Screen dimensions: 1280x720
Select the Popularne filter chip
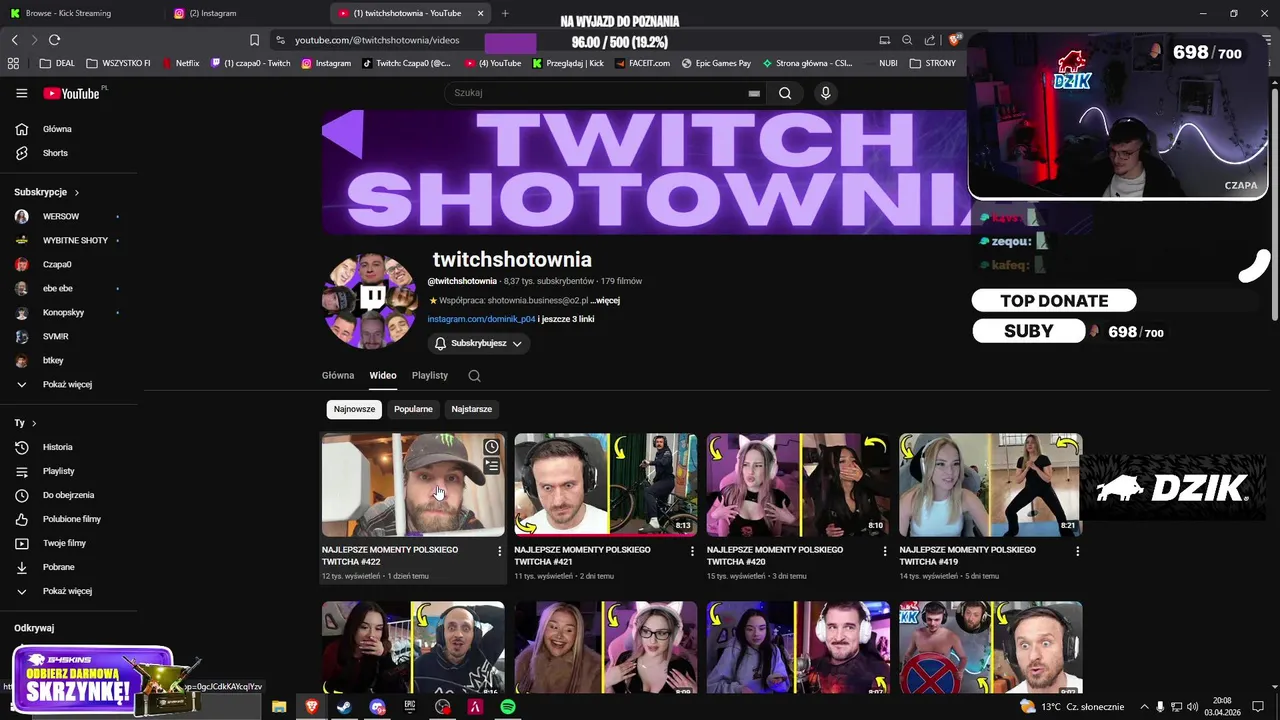pyautogui.click(x=413, y=409)
